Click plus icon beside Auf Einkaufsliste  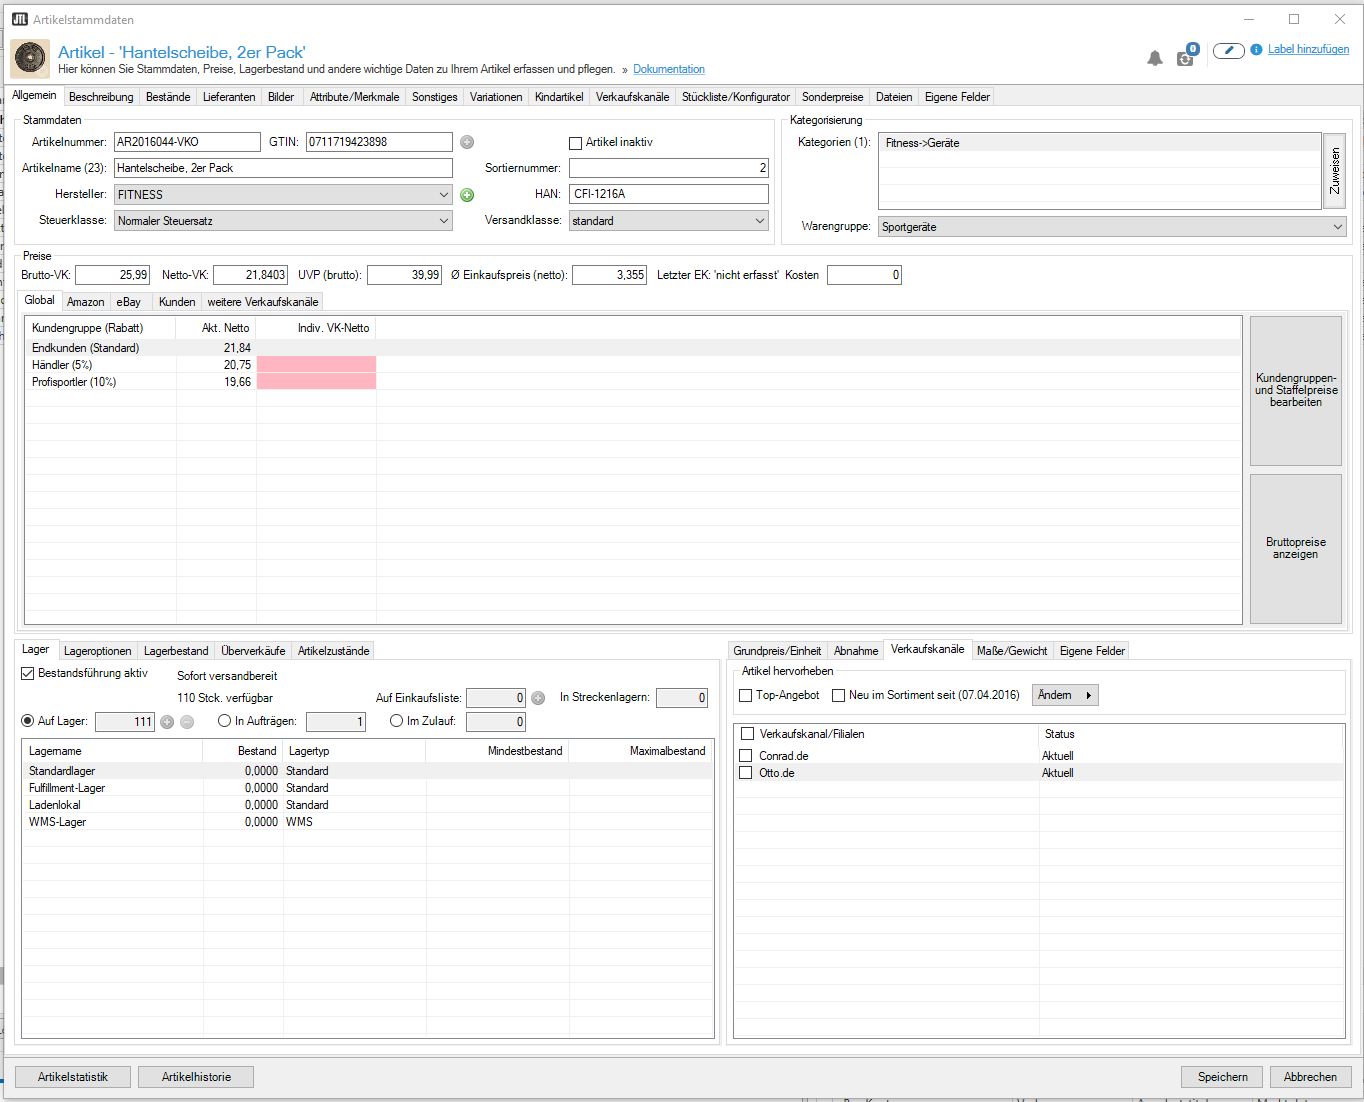pos(538,698)
